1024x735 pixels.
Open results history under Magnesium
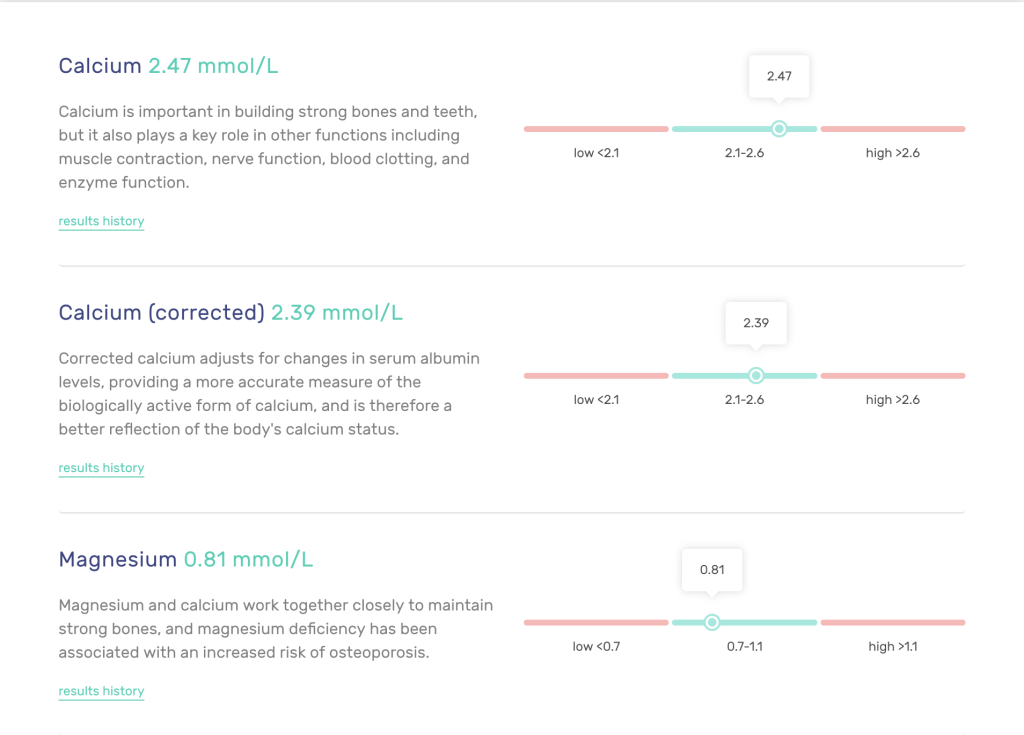101,691
